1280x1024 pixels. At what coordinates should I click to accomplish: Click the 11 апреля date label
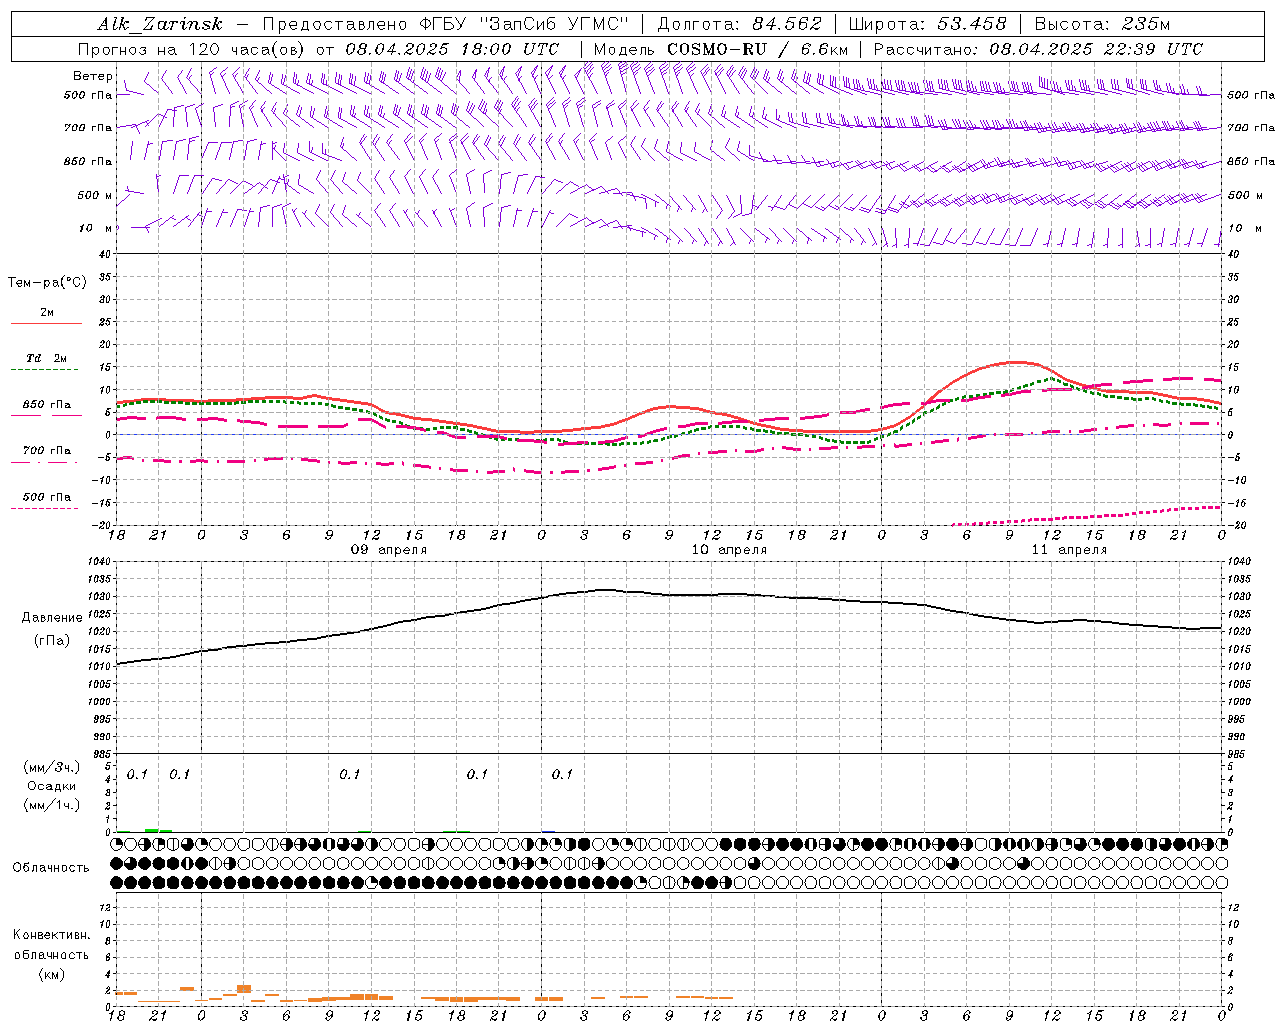[1069, 550]
